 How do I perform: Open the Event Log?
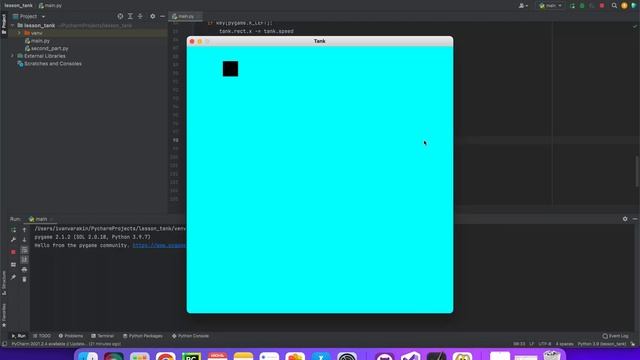(x=616, y=336)
